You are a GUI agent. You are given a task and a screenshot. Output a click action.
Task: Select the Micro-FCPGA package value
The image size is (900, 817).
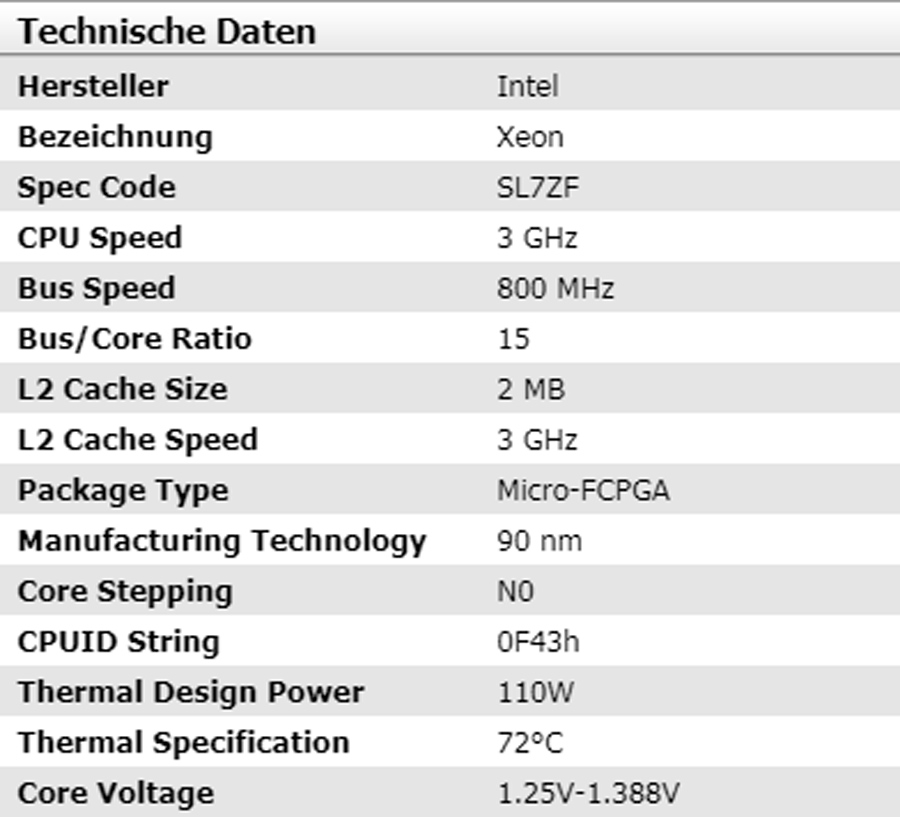pos(584,491)
